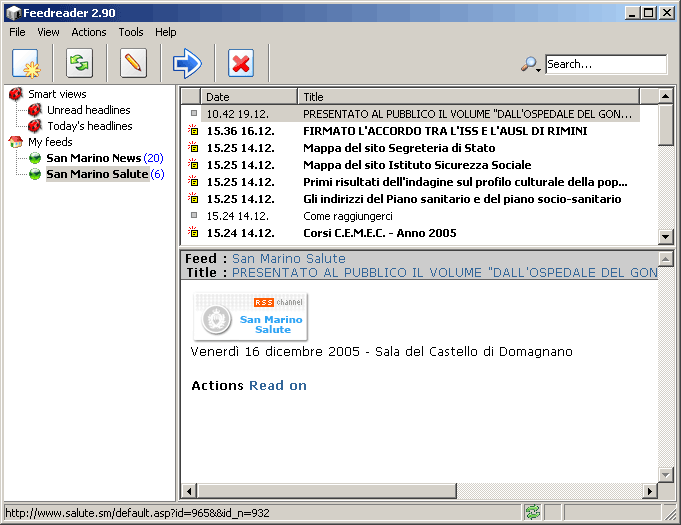Sort headlines by the Date column header

tap(248, 96)
